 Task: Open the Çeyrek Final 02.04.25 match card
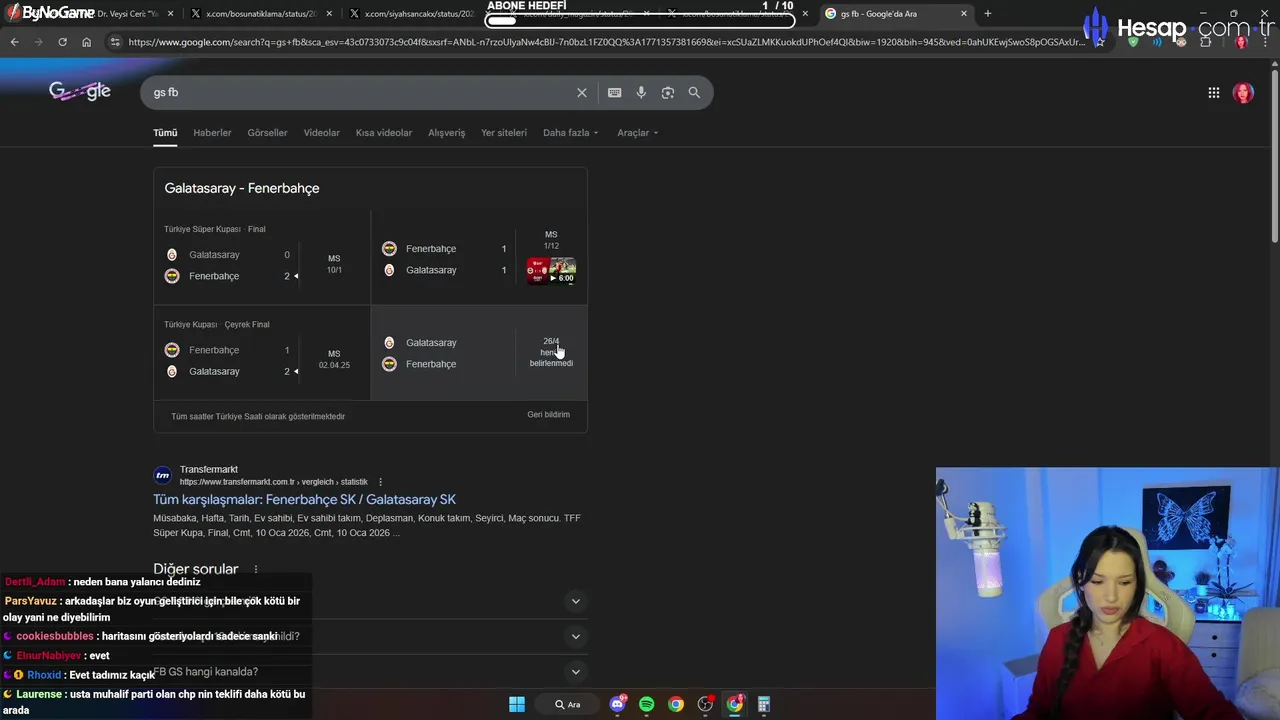(262, 352)
